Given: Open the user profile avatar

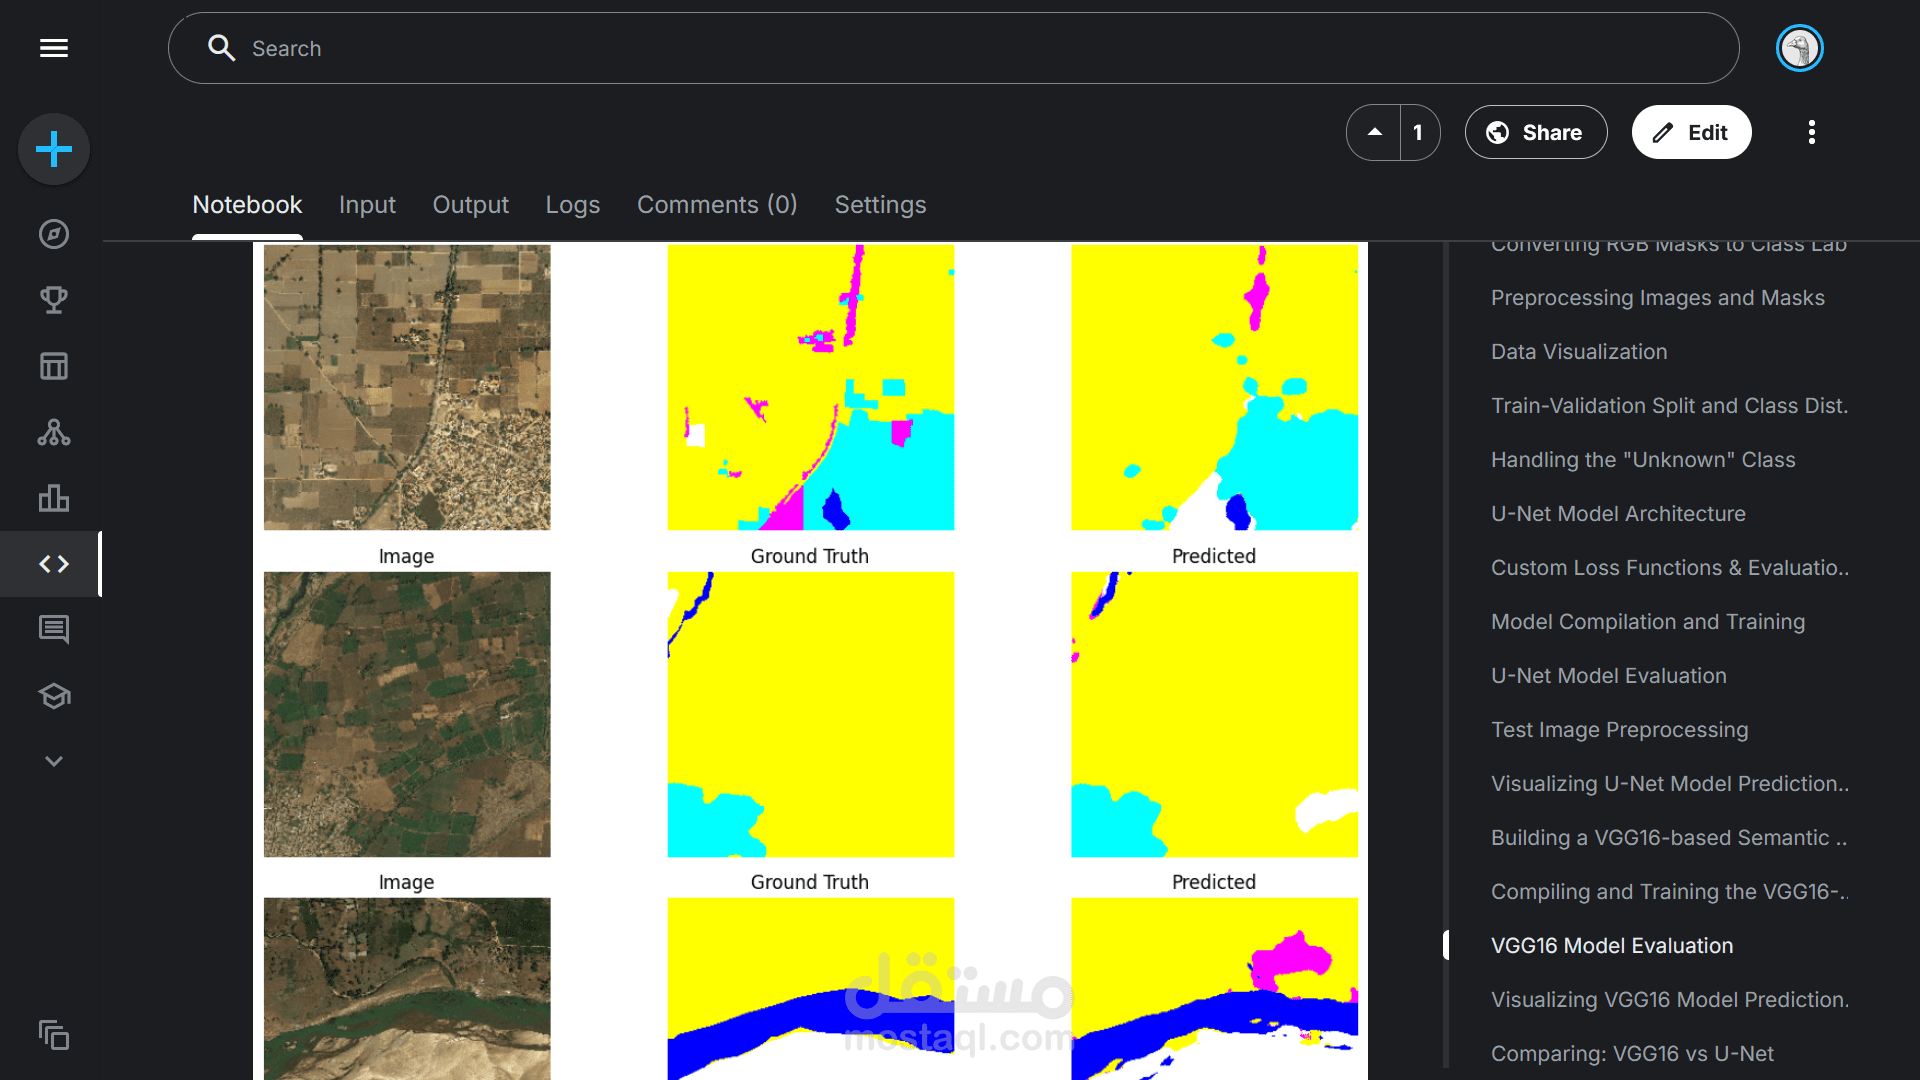Looking at the screenshot, I should 1799,48.
